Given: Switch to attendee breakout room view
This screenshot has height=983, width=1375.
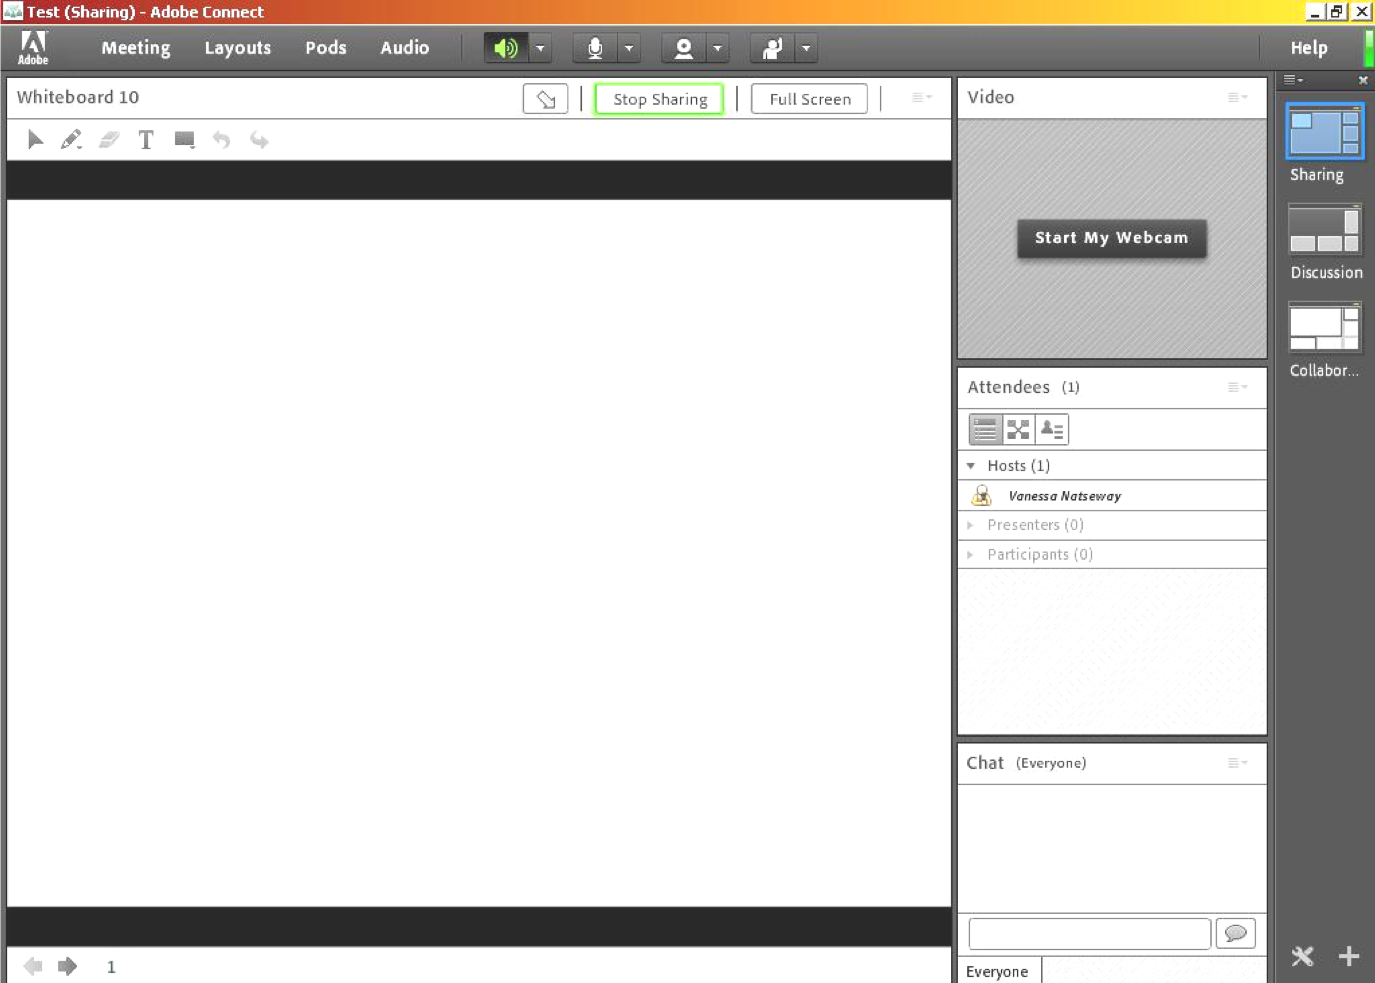Looking at the screenshot, I should pyautogui.click(x=1018, y=429).
